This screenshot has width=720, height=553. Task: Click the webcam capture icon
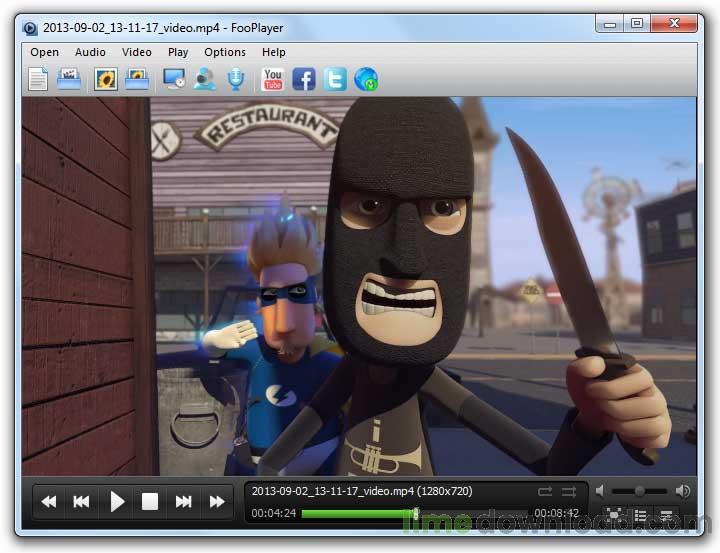205,79
